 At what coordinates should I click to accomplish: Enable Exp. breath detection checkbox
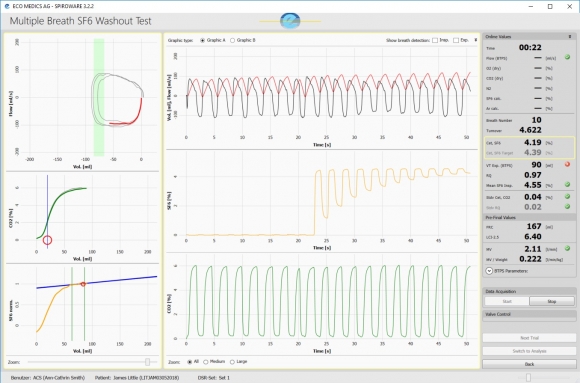[x=456, y=40]
